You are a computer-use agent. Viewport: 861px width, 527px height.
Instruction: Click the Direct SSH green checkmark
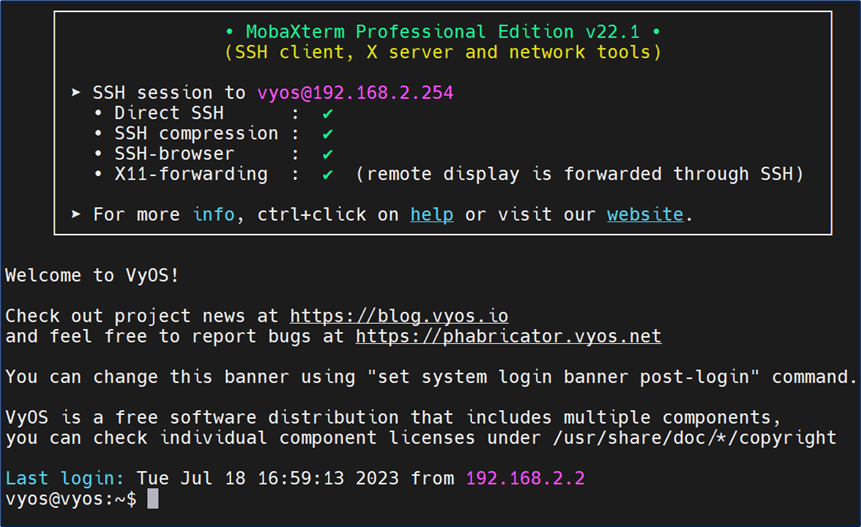pos(327,114)
